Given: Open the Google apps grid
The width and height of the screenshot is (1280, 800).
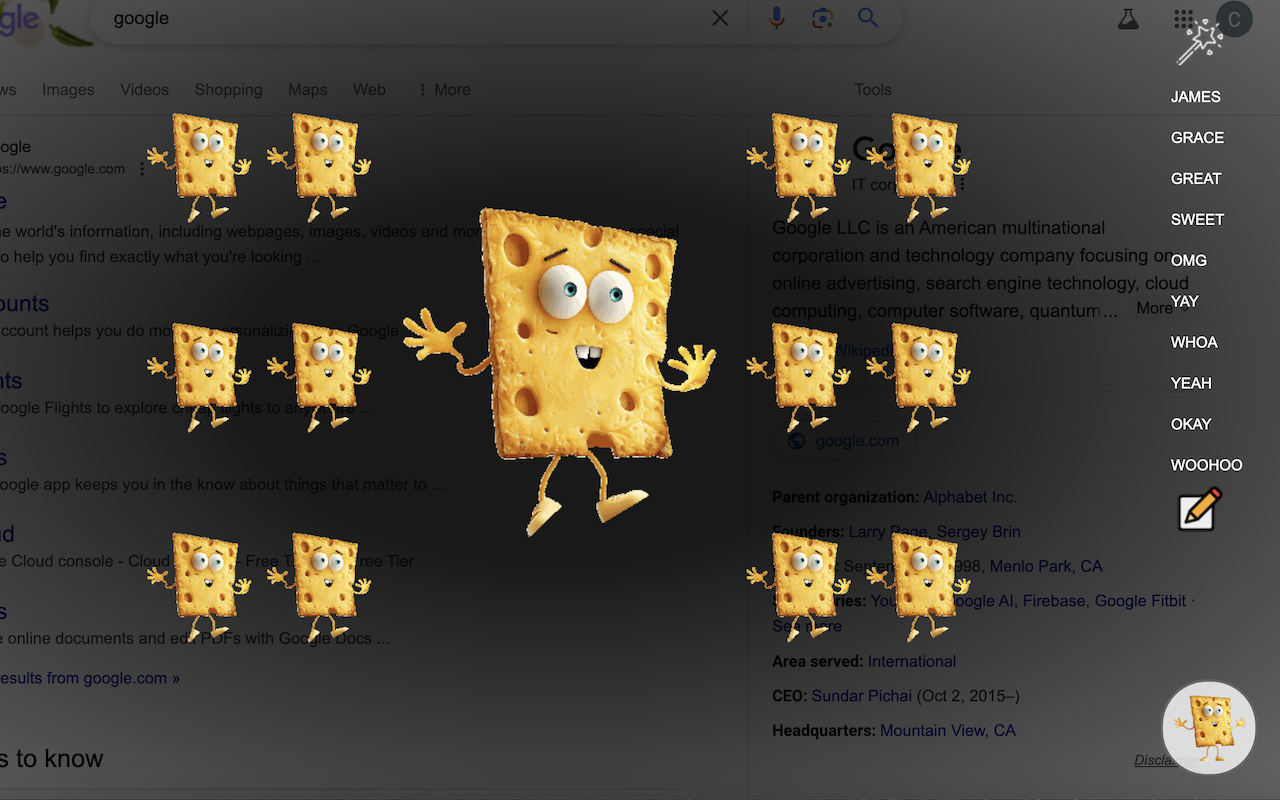Looking at the screenshot, I should (x=1183, y=19).
